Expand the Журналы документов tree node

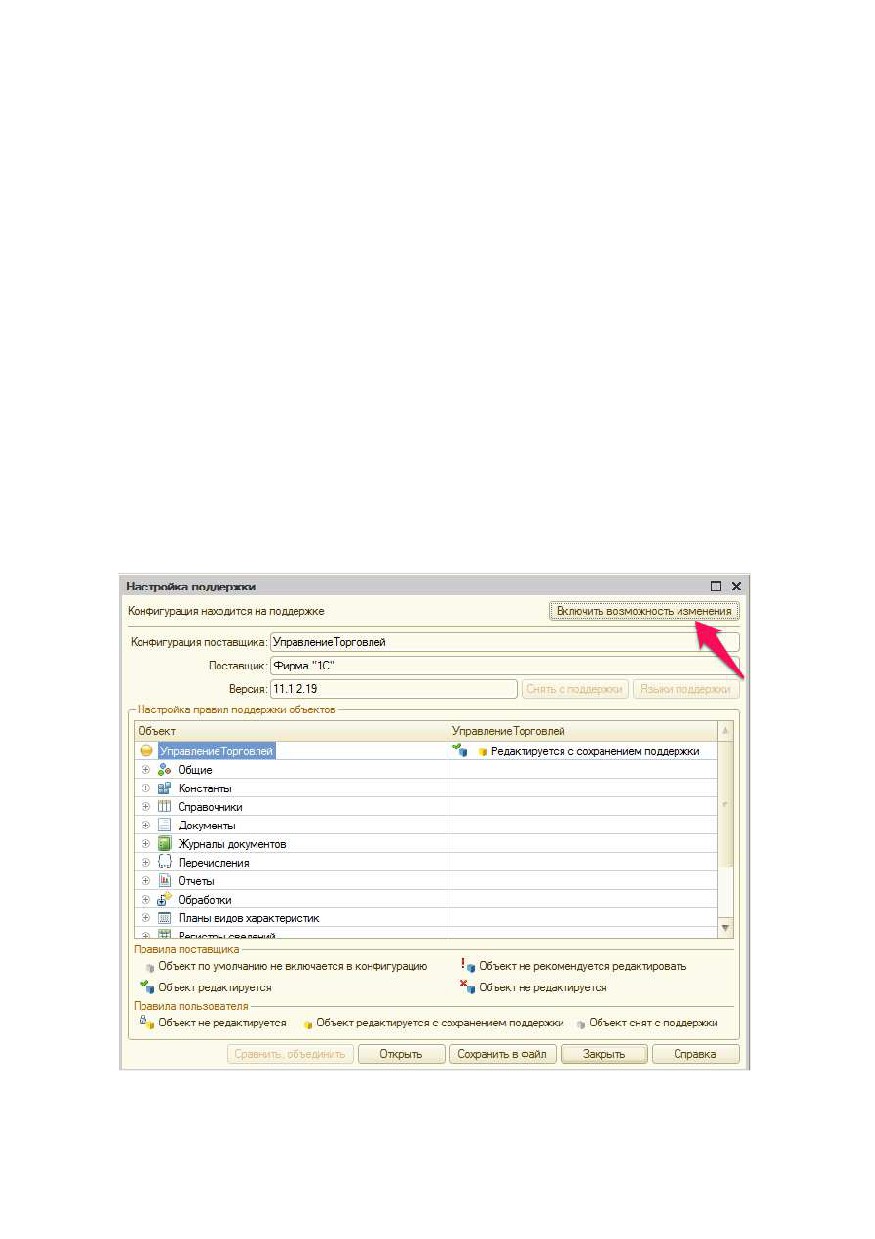(x=145, y=844)
